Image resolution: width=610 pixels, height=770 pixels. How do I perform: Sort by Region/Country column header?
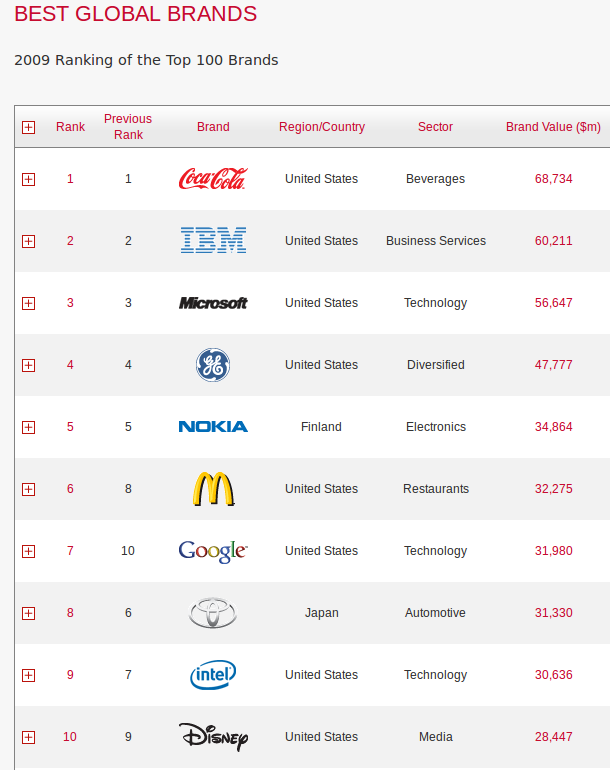[322, 127]
